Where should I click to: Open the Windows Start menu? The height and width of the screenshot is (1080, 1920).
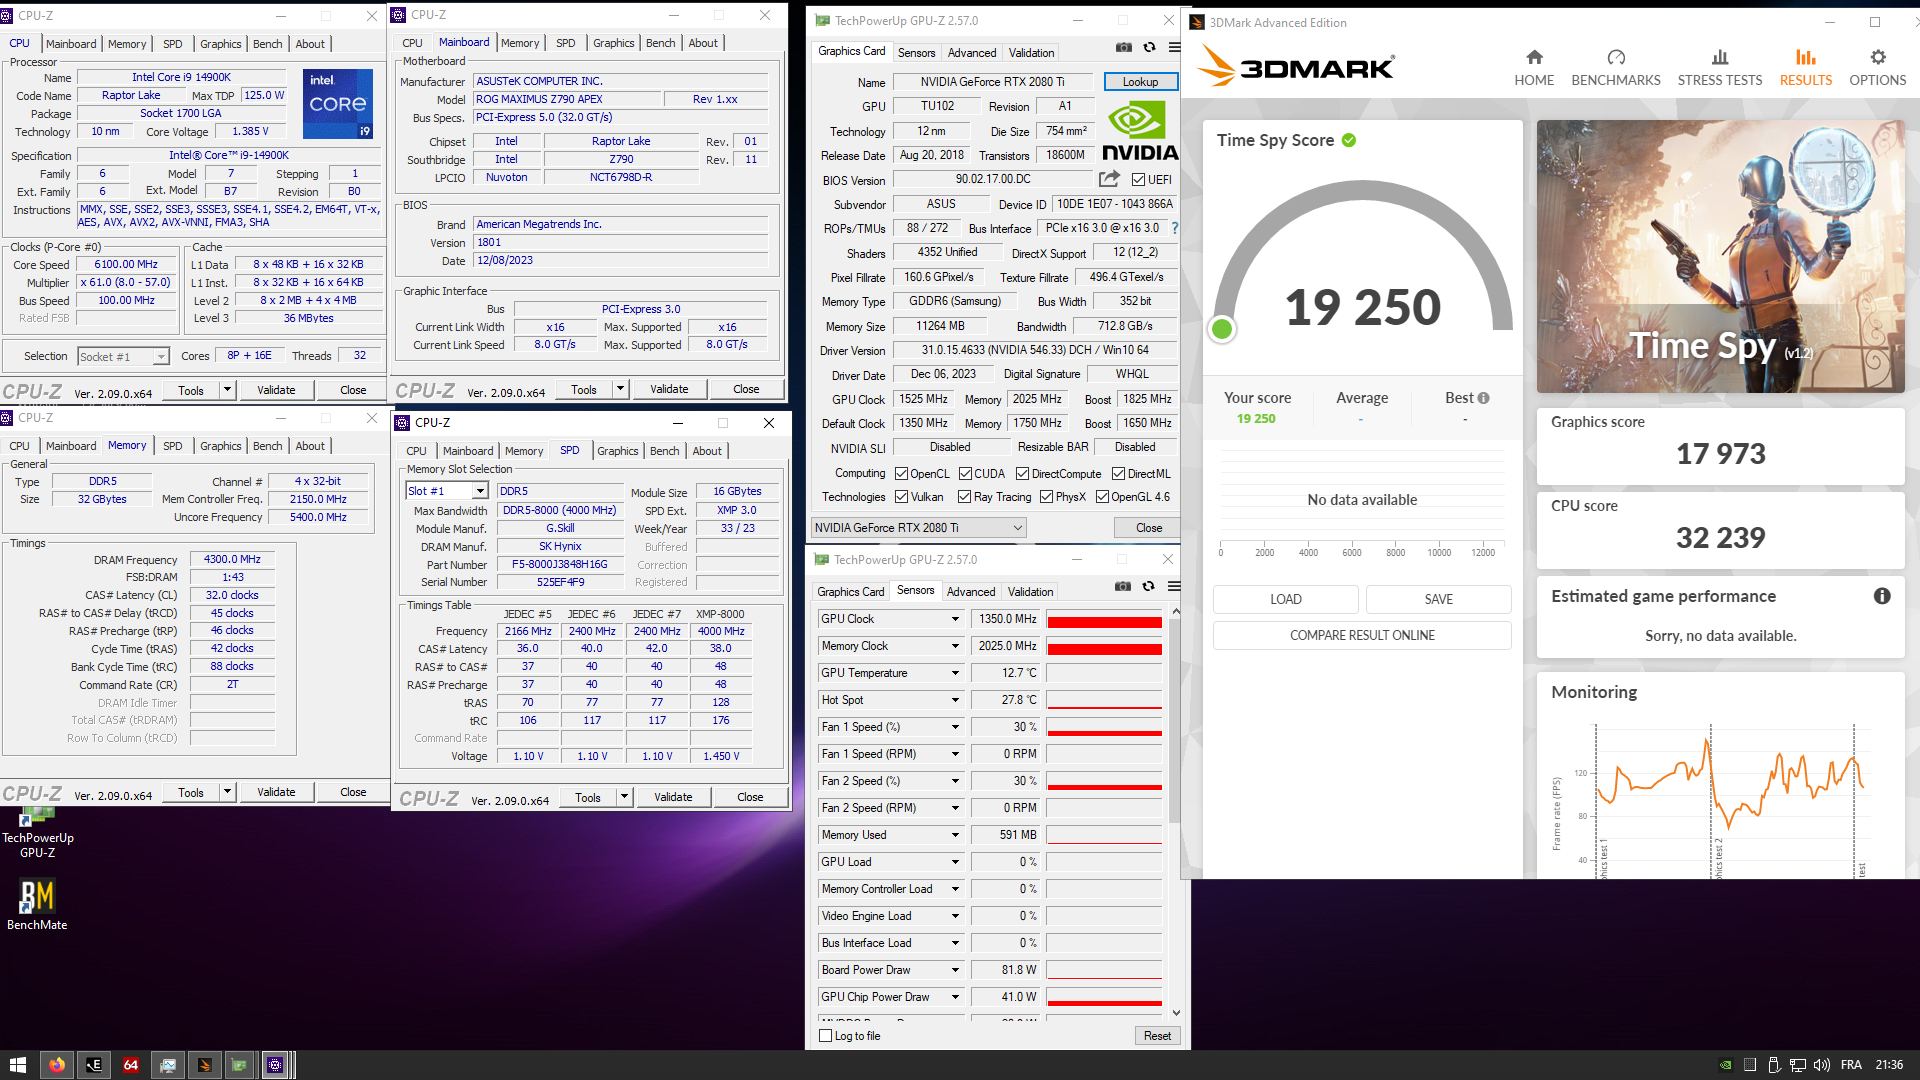tap(17, 1065)
